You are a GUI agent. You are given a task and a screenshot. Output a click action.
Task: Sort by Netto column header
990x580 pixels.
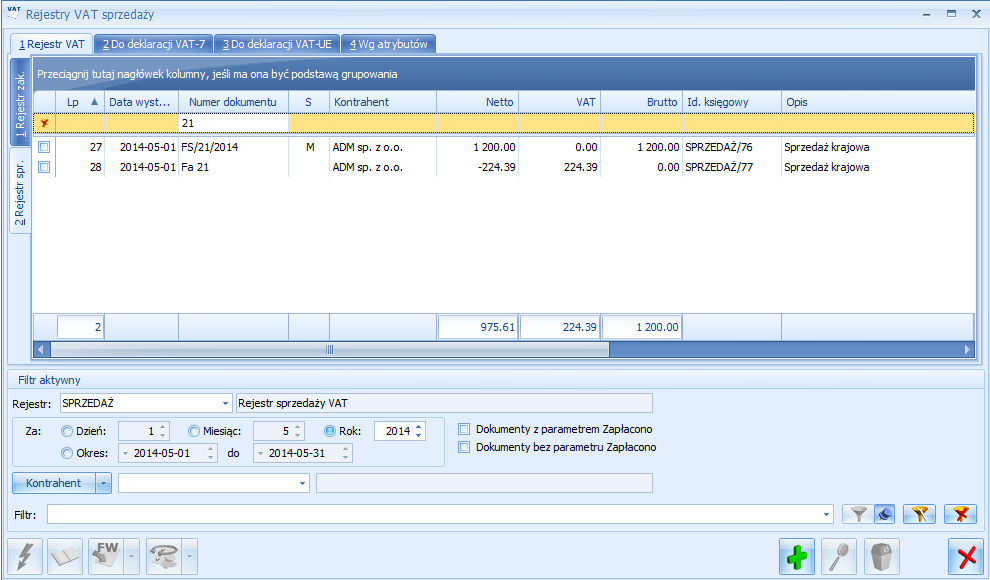pos(477,102)
